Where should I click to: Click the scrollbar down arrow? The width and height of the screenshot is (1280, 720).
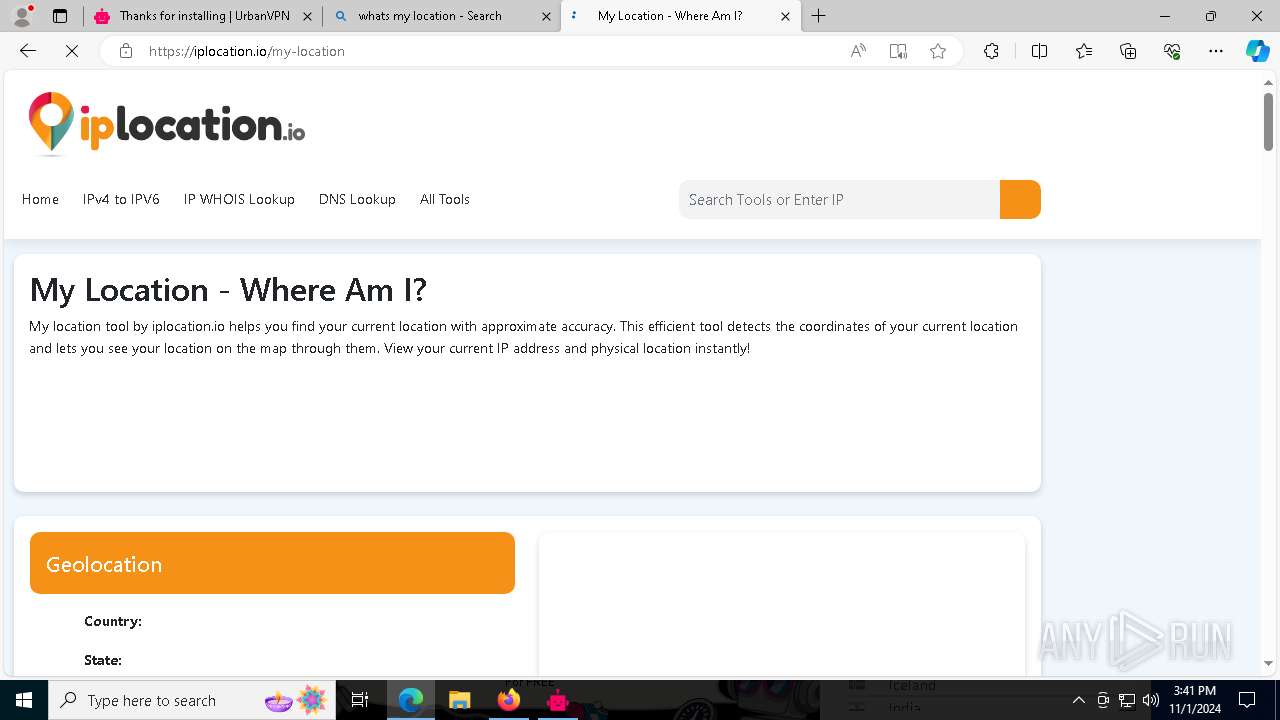point(1268,663)
